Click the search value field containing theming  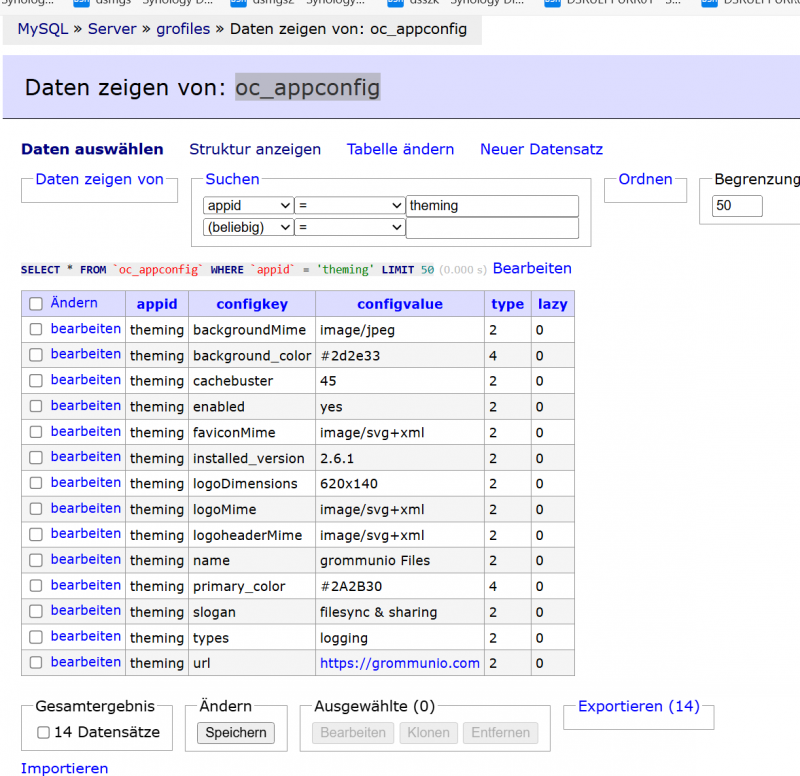[492, 206]
